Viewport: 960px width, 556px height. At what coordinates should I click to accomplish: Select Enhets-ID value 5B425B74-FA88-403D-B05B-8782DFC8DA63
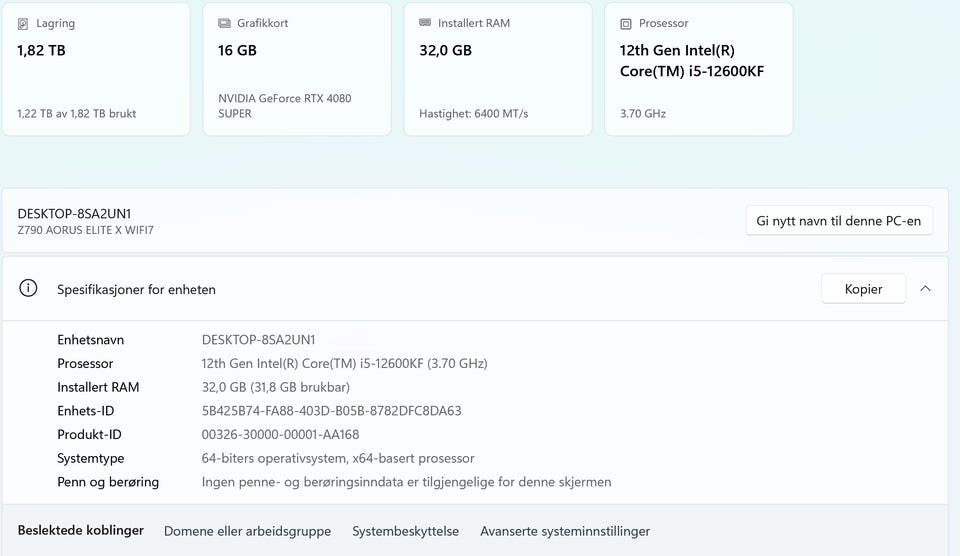click(331, 411)
